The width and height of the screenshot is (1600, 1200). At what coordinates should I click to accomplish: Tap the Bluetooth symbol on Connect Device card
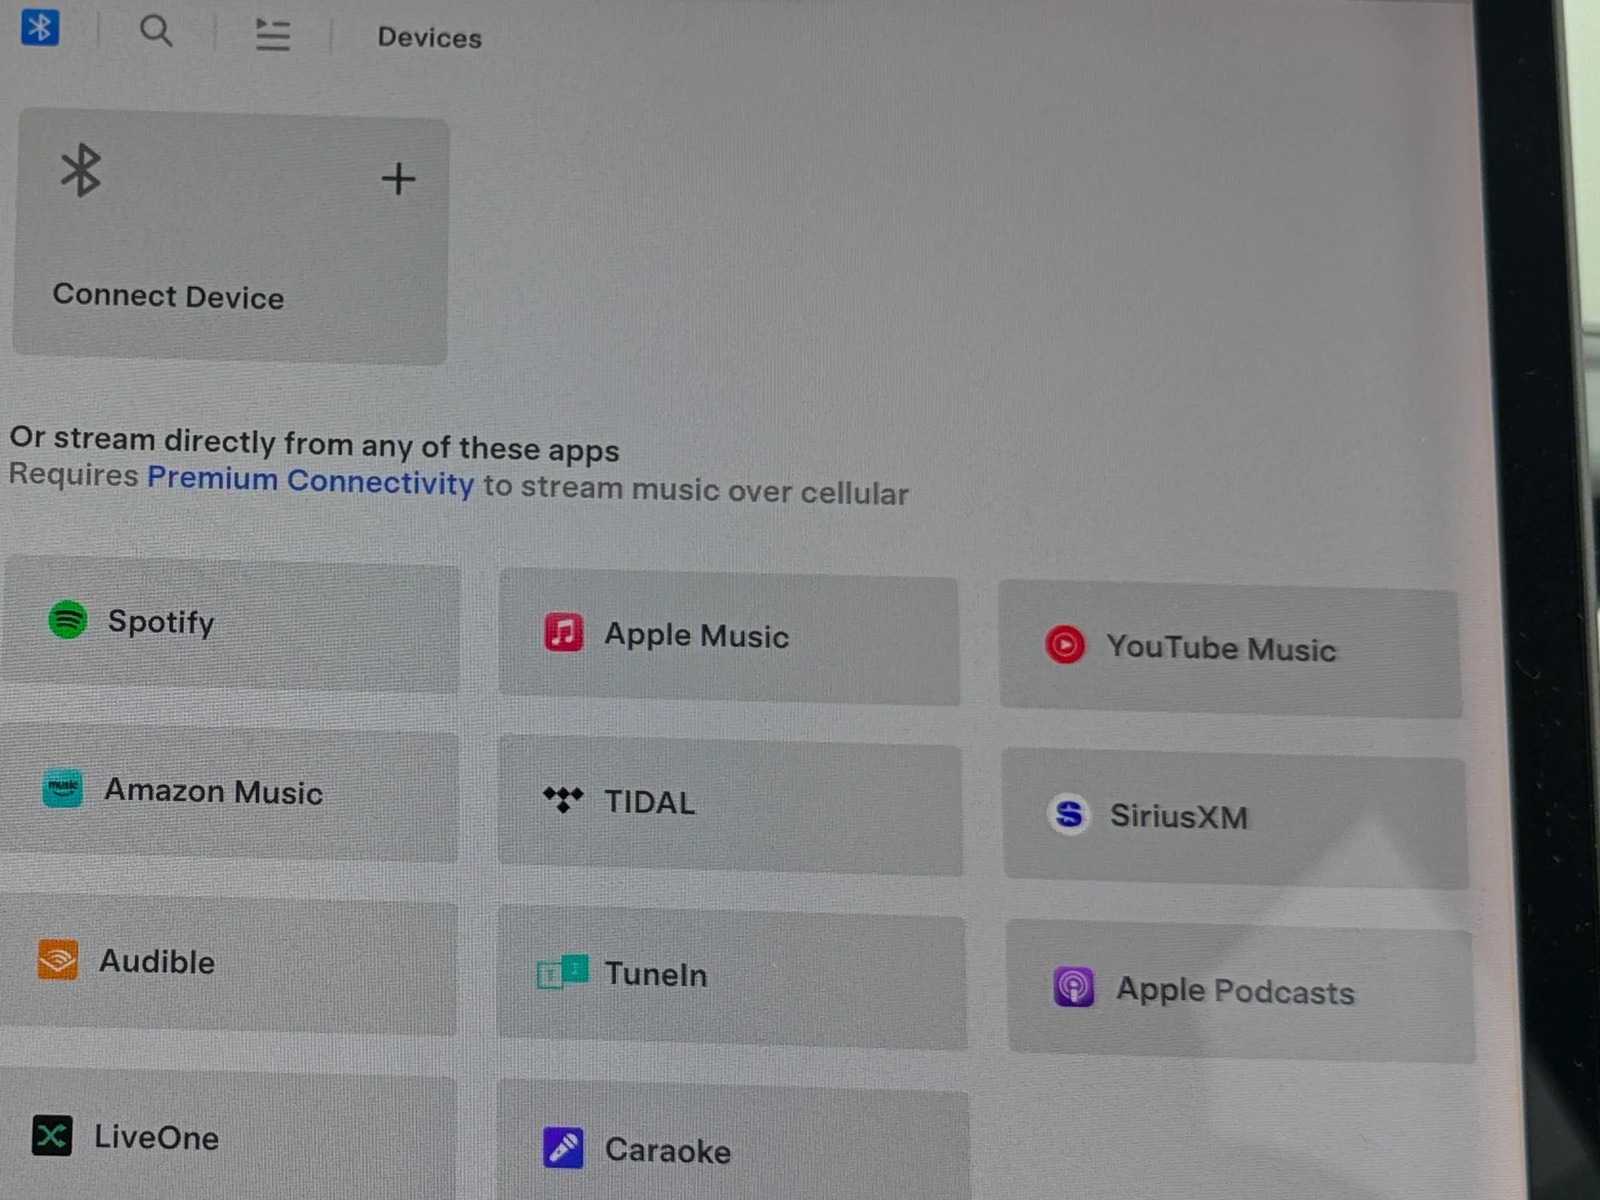[x=81, y=170]
